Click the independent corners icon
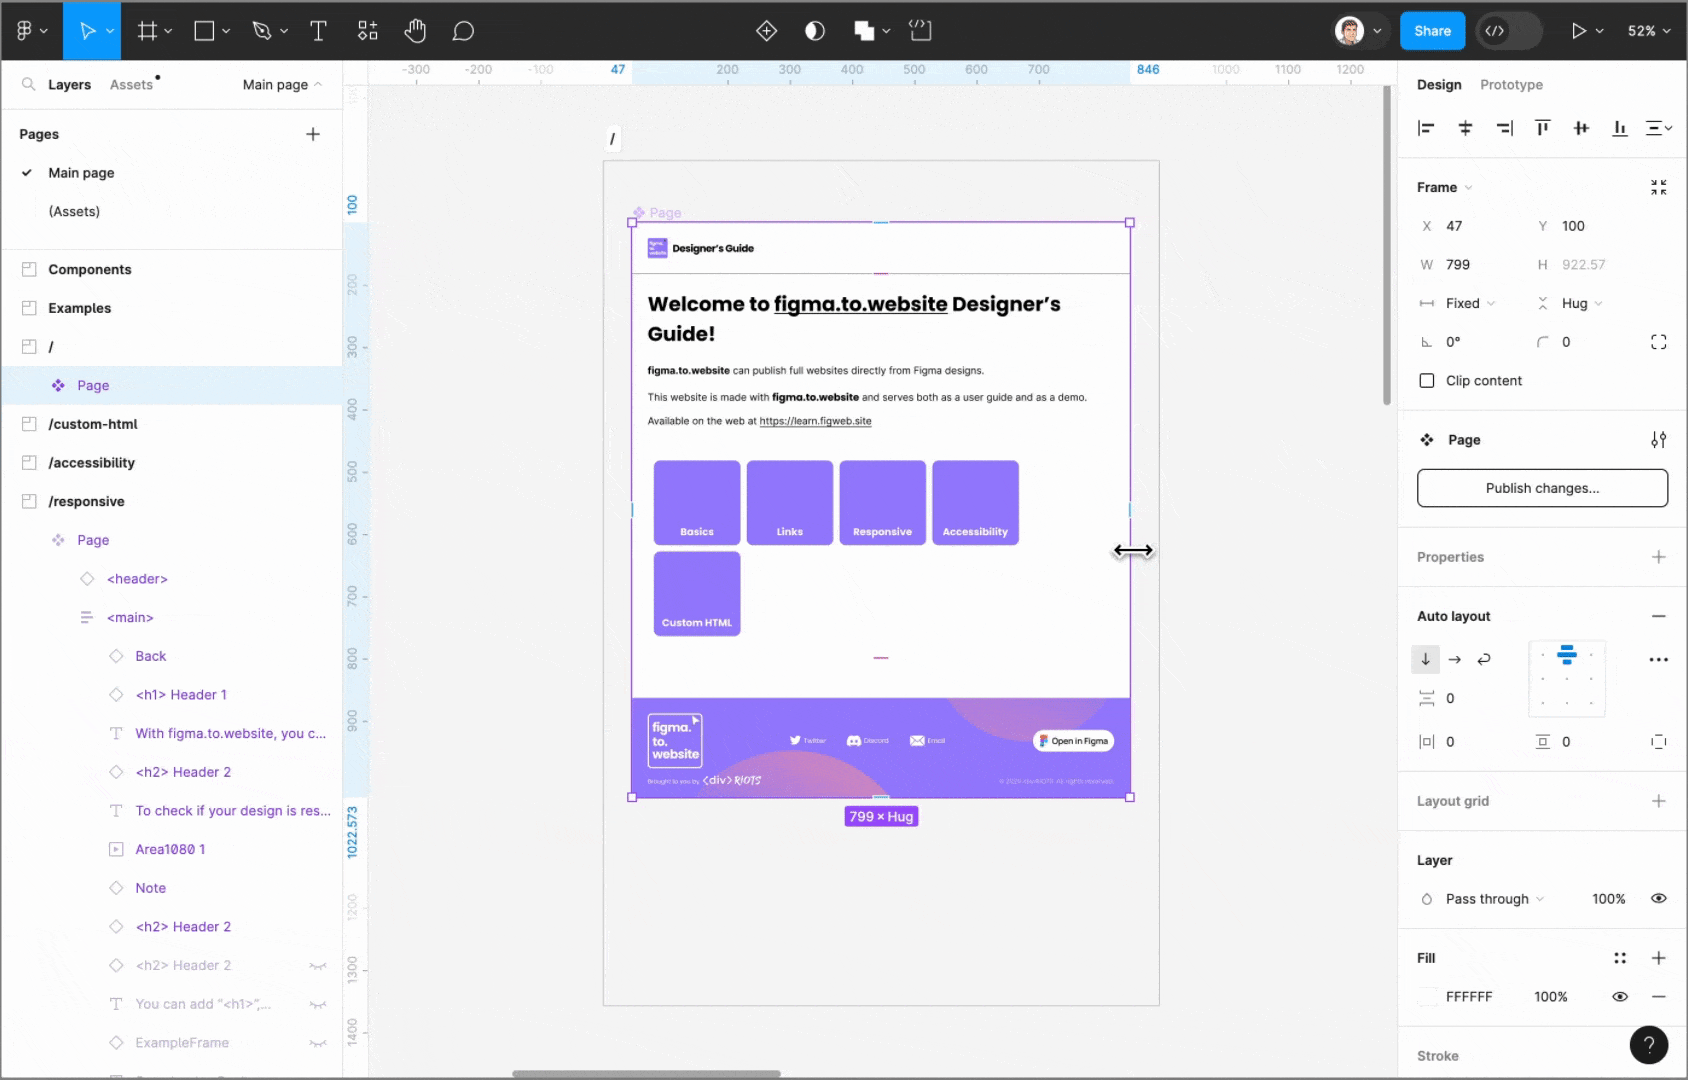This screenshot has width=1688, height=1080. click(1659, 342)
